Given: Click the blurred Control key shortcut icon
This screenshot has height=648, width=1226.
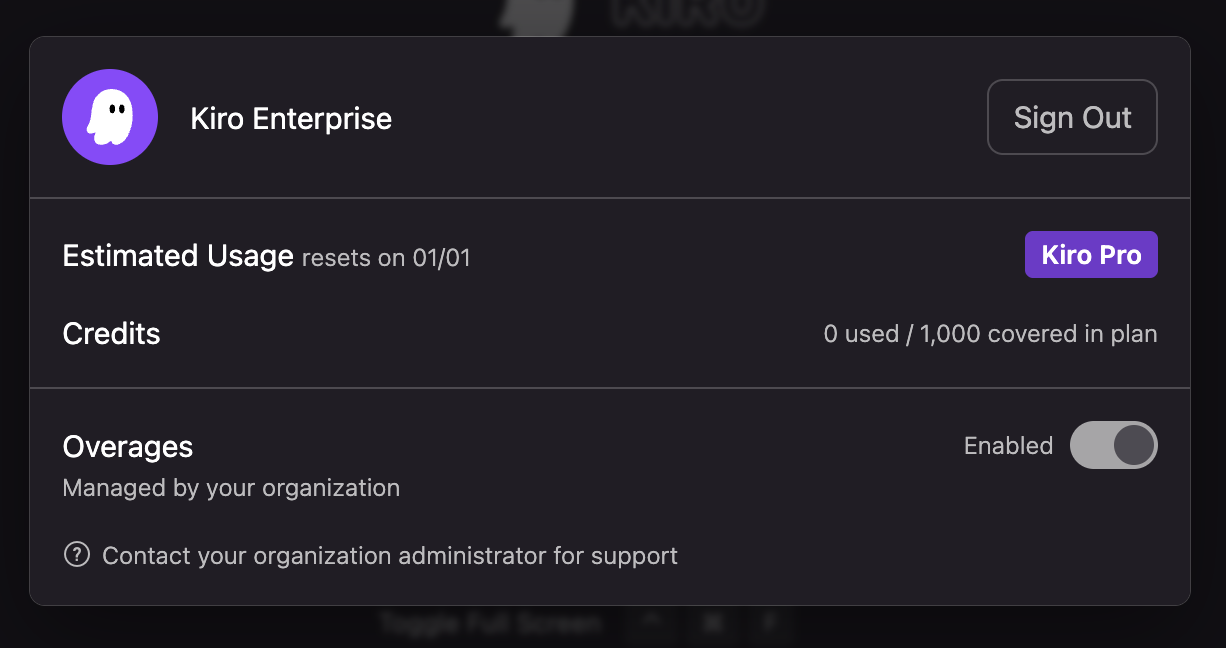Looking at the screenshot, I should (652, 624).
